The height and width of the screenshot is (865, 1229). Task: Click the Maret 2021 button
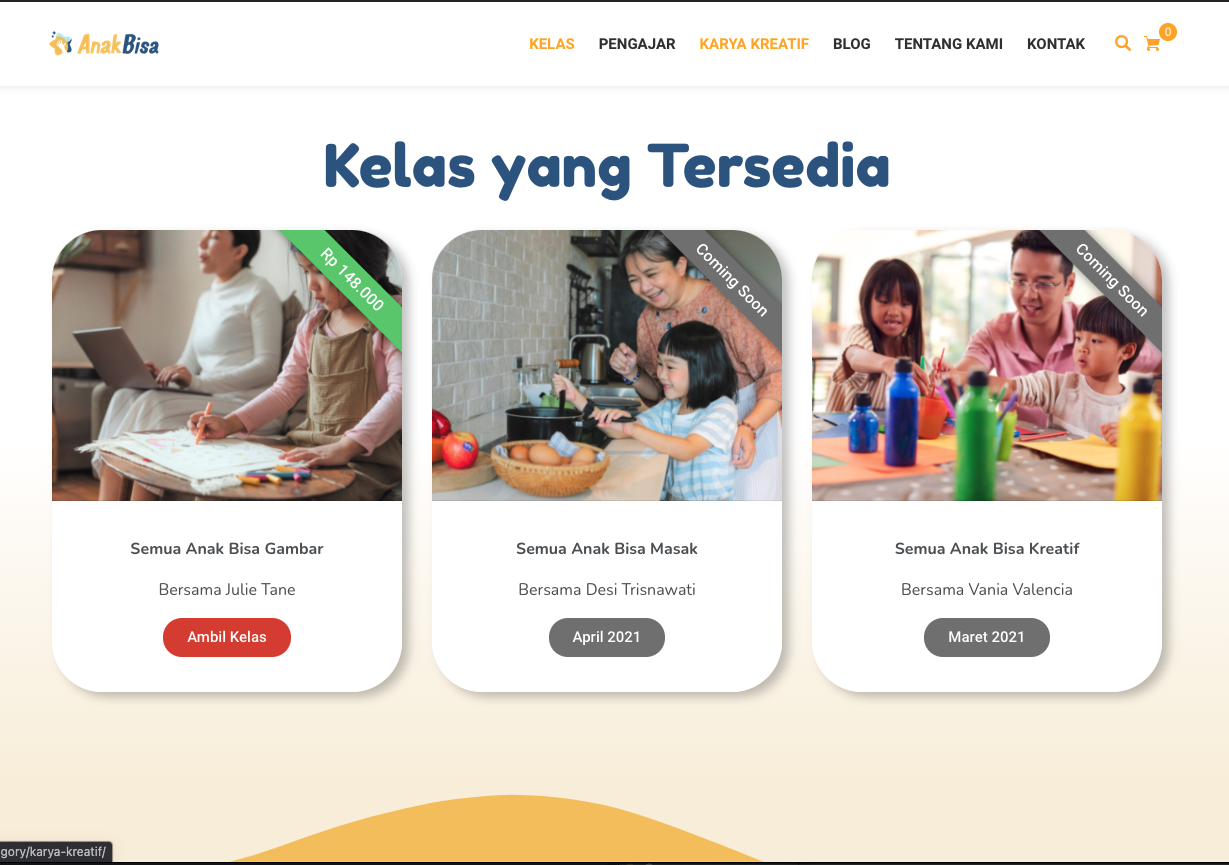987,637
